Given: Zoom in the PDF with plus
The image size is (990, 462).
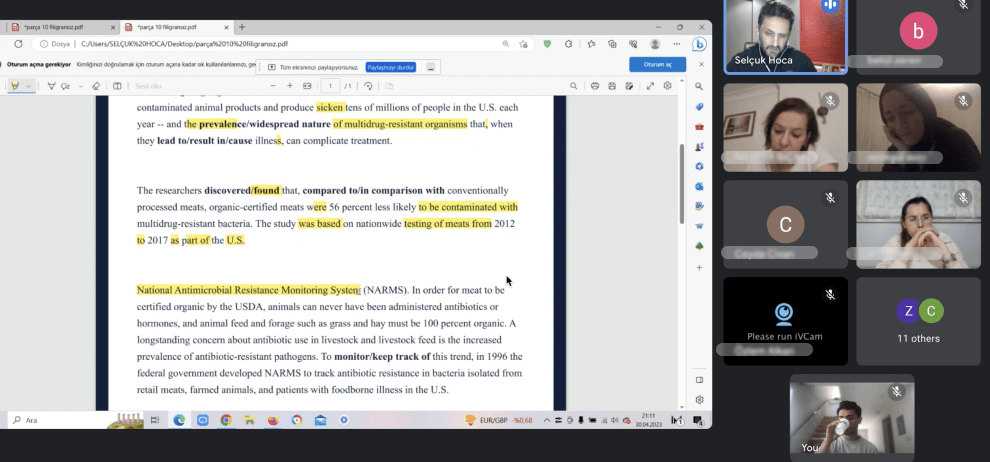Looking at the screenshot, I should (290, 86).
